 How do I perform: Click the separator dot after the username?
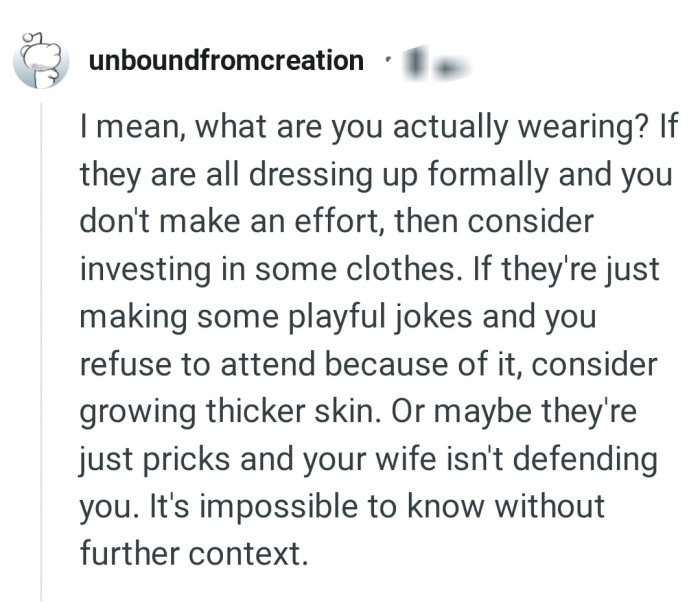[x=386, y=61]
